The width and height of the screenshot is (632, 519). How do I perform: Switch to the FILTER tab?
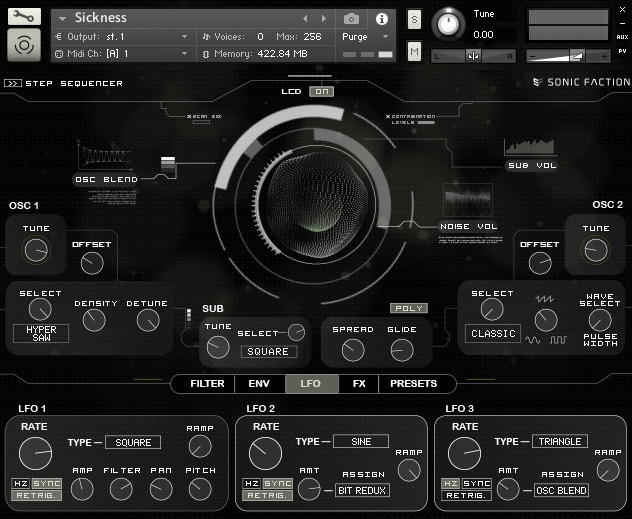pos(207,384)
